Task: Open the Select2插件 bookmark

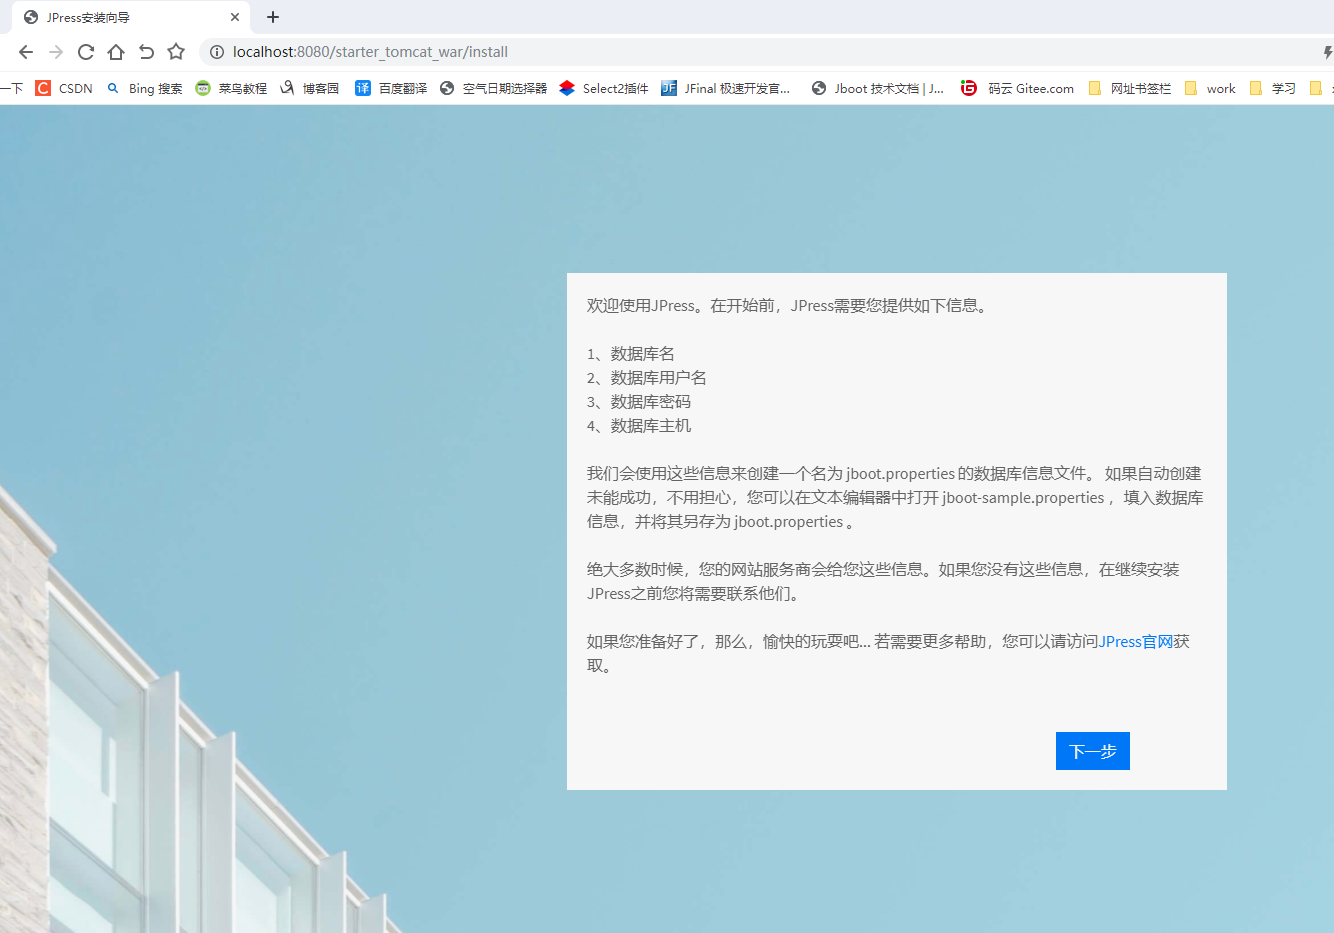Action: pos(603,88)
